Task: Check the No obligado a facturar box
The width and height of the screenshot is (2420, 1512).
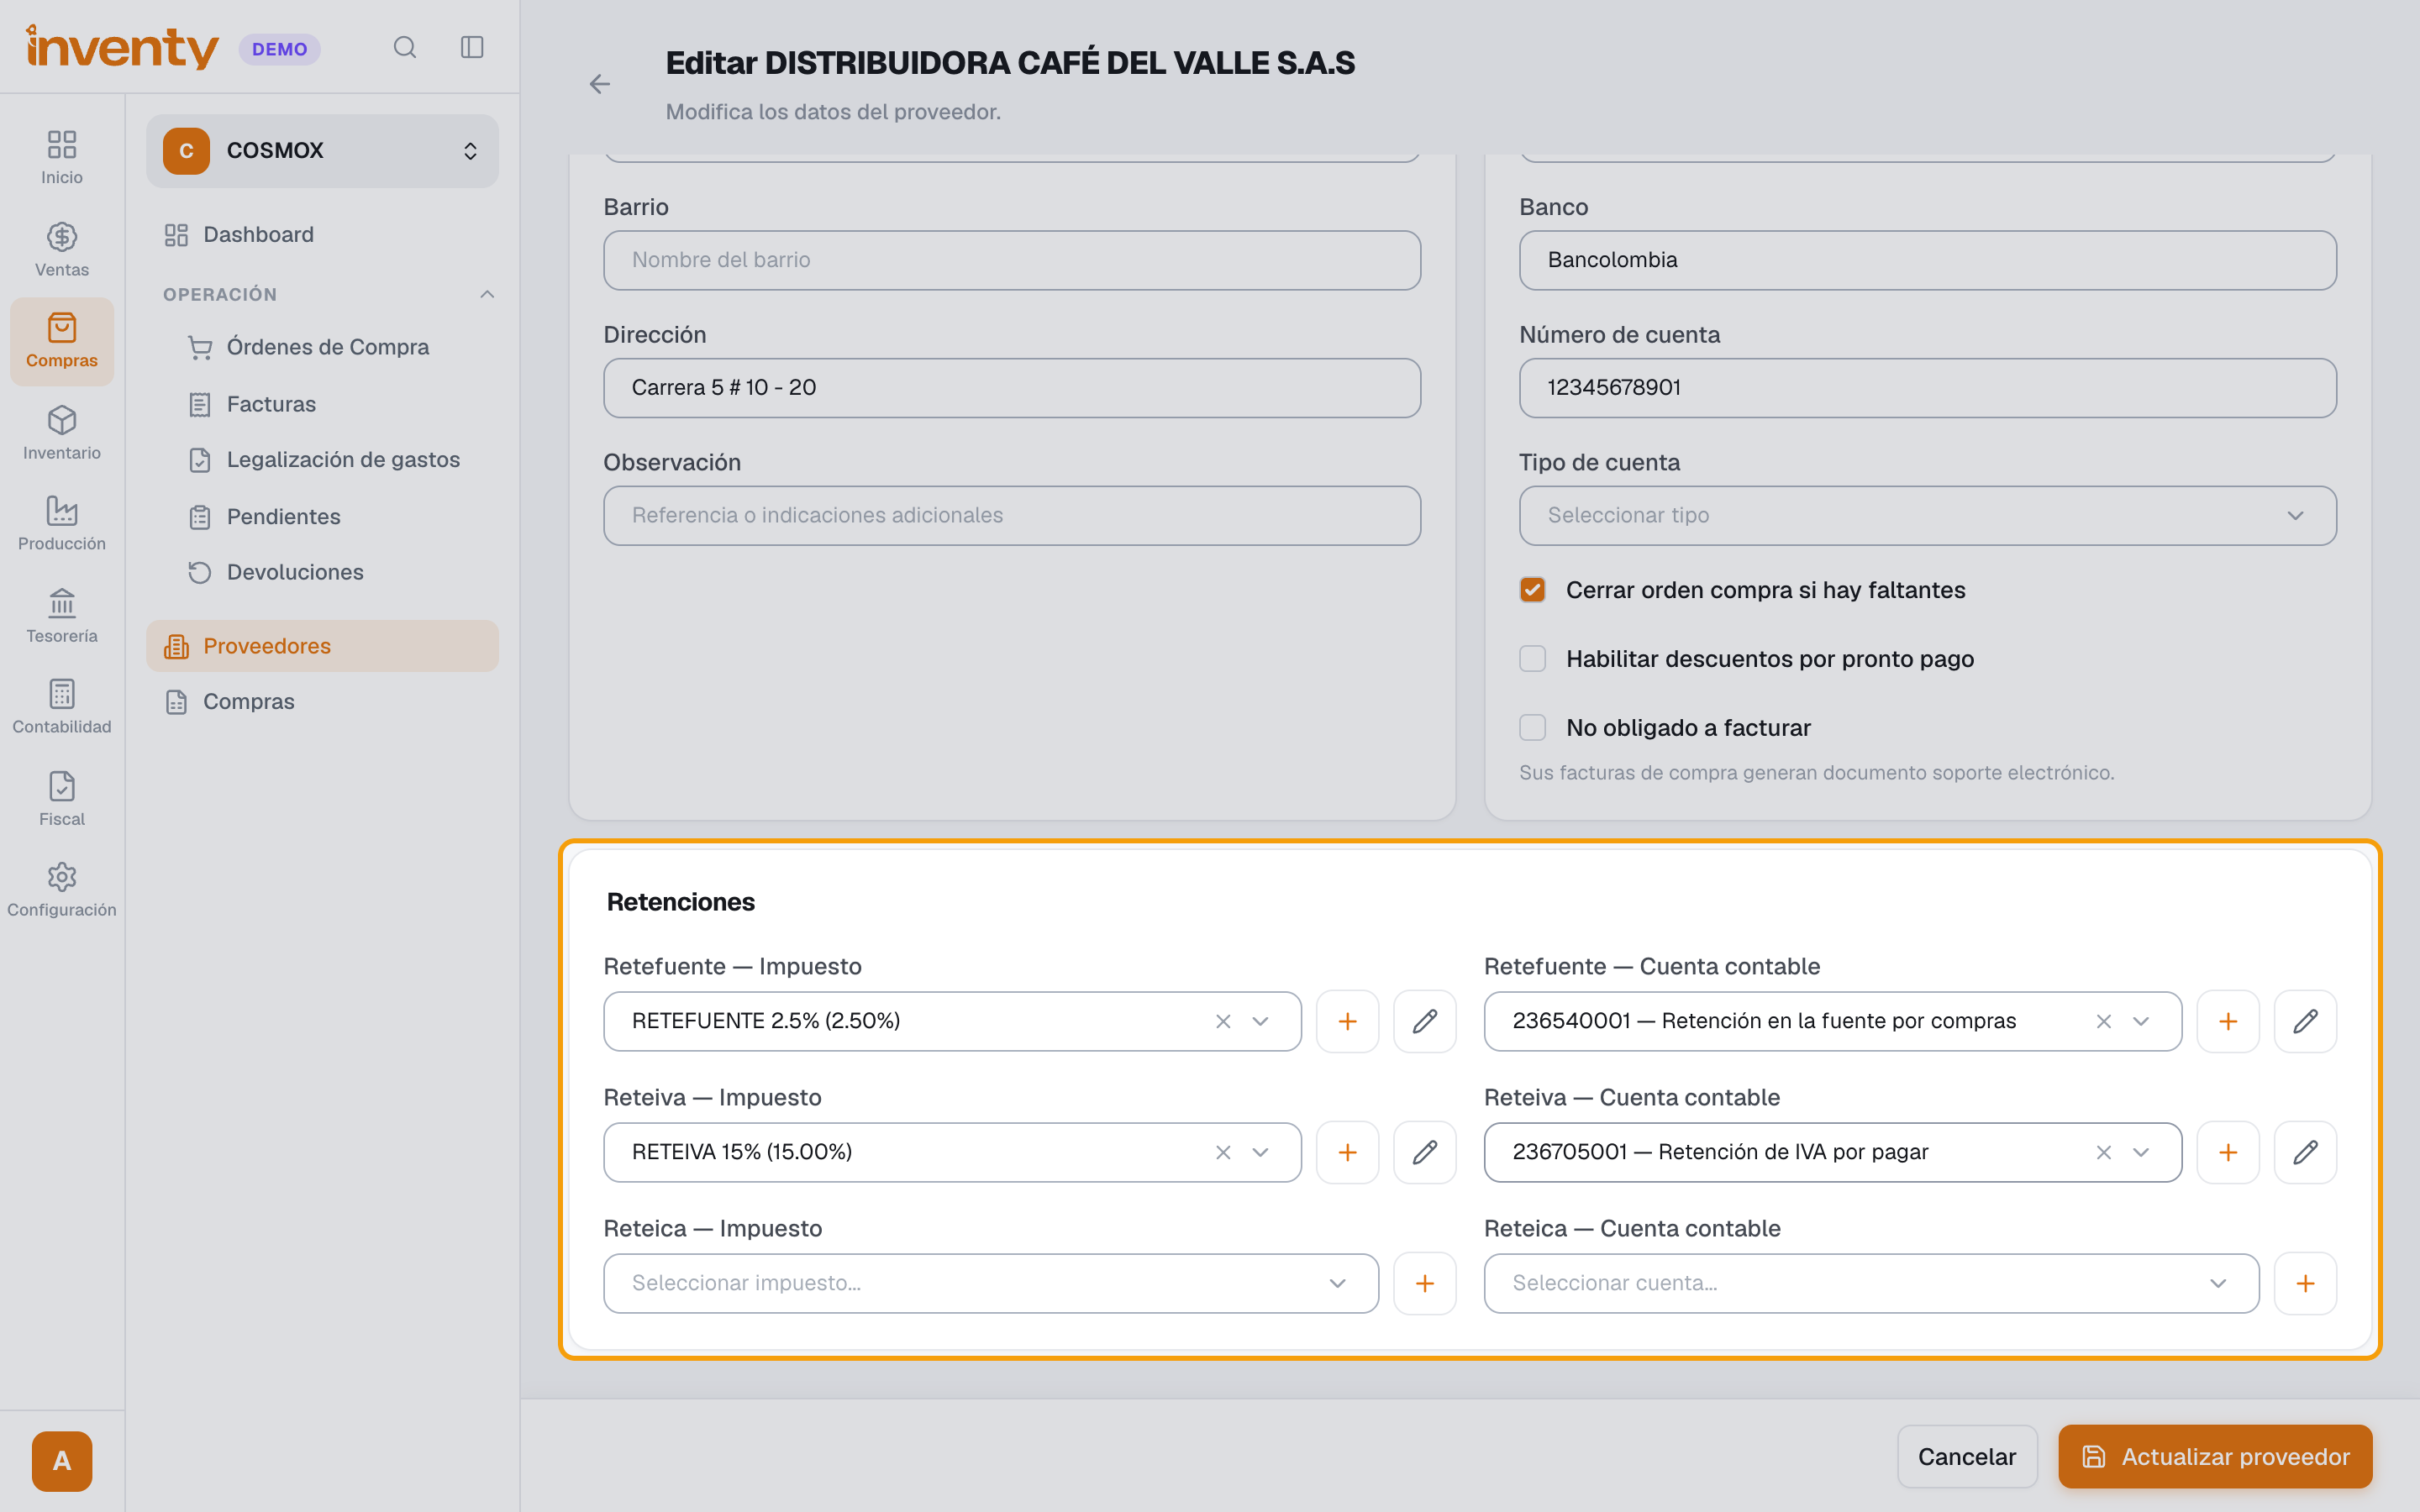Action: click(x=1532, y=728)
